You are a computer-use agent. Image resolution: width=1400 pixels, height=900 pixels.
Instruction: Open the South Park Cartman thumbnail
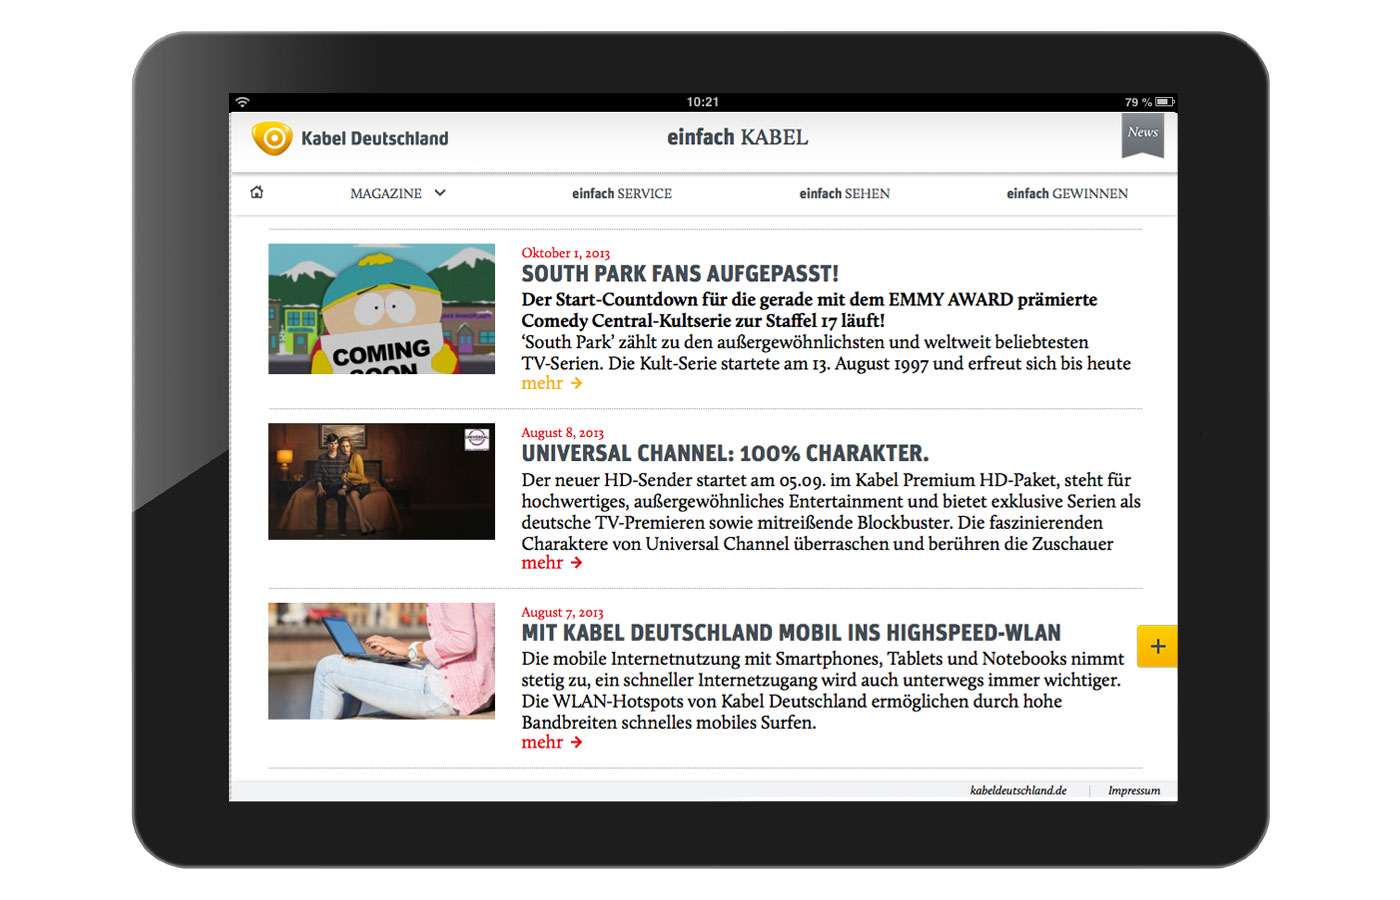(381, 309)
